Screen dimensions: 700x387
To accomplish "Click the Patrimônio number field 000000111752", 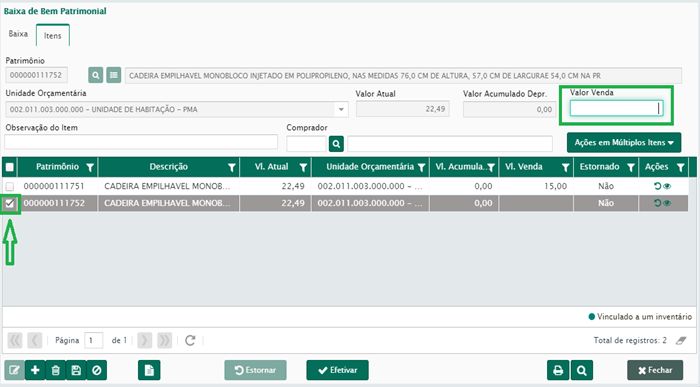I will [36, 75].
